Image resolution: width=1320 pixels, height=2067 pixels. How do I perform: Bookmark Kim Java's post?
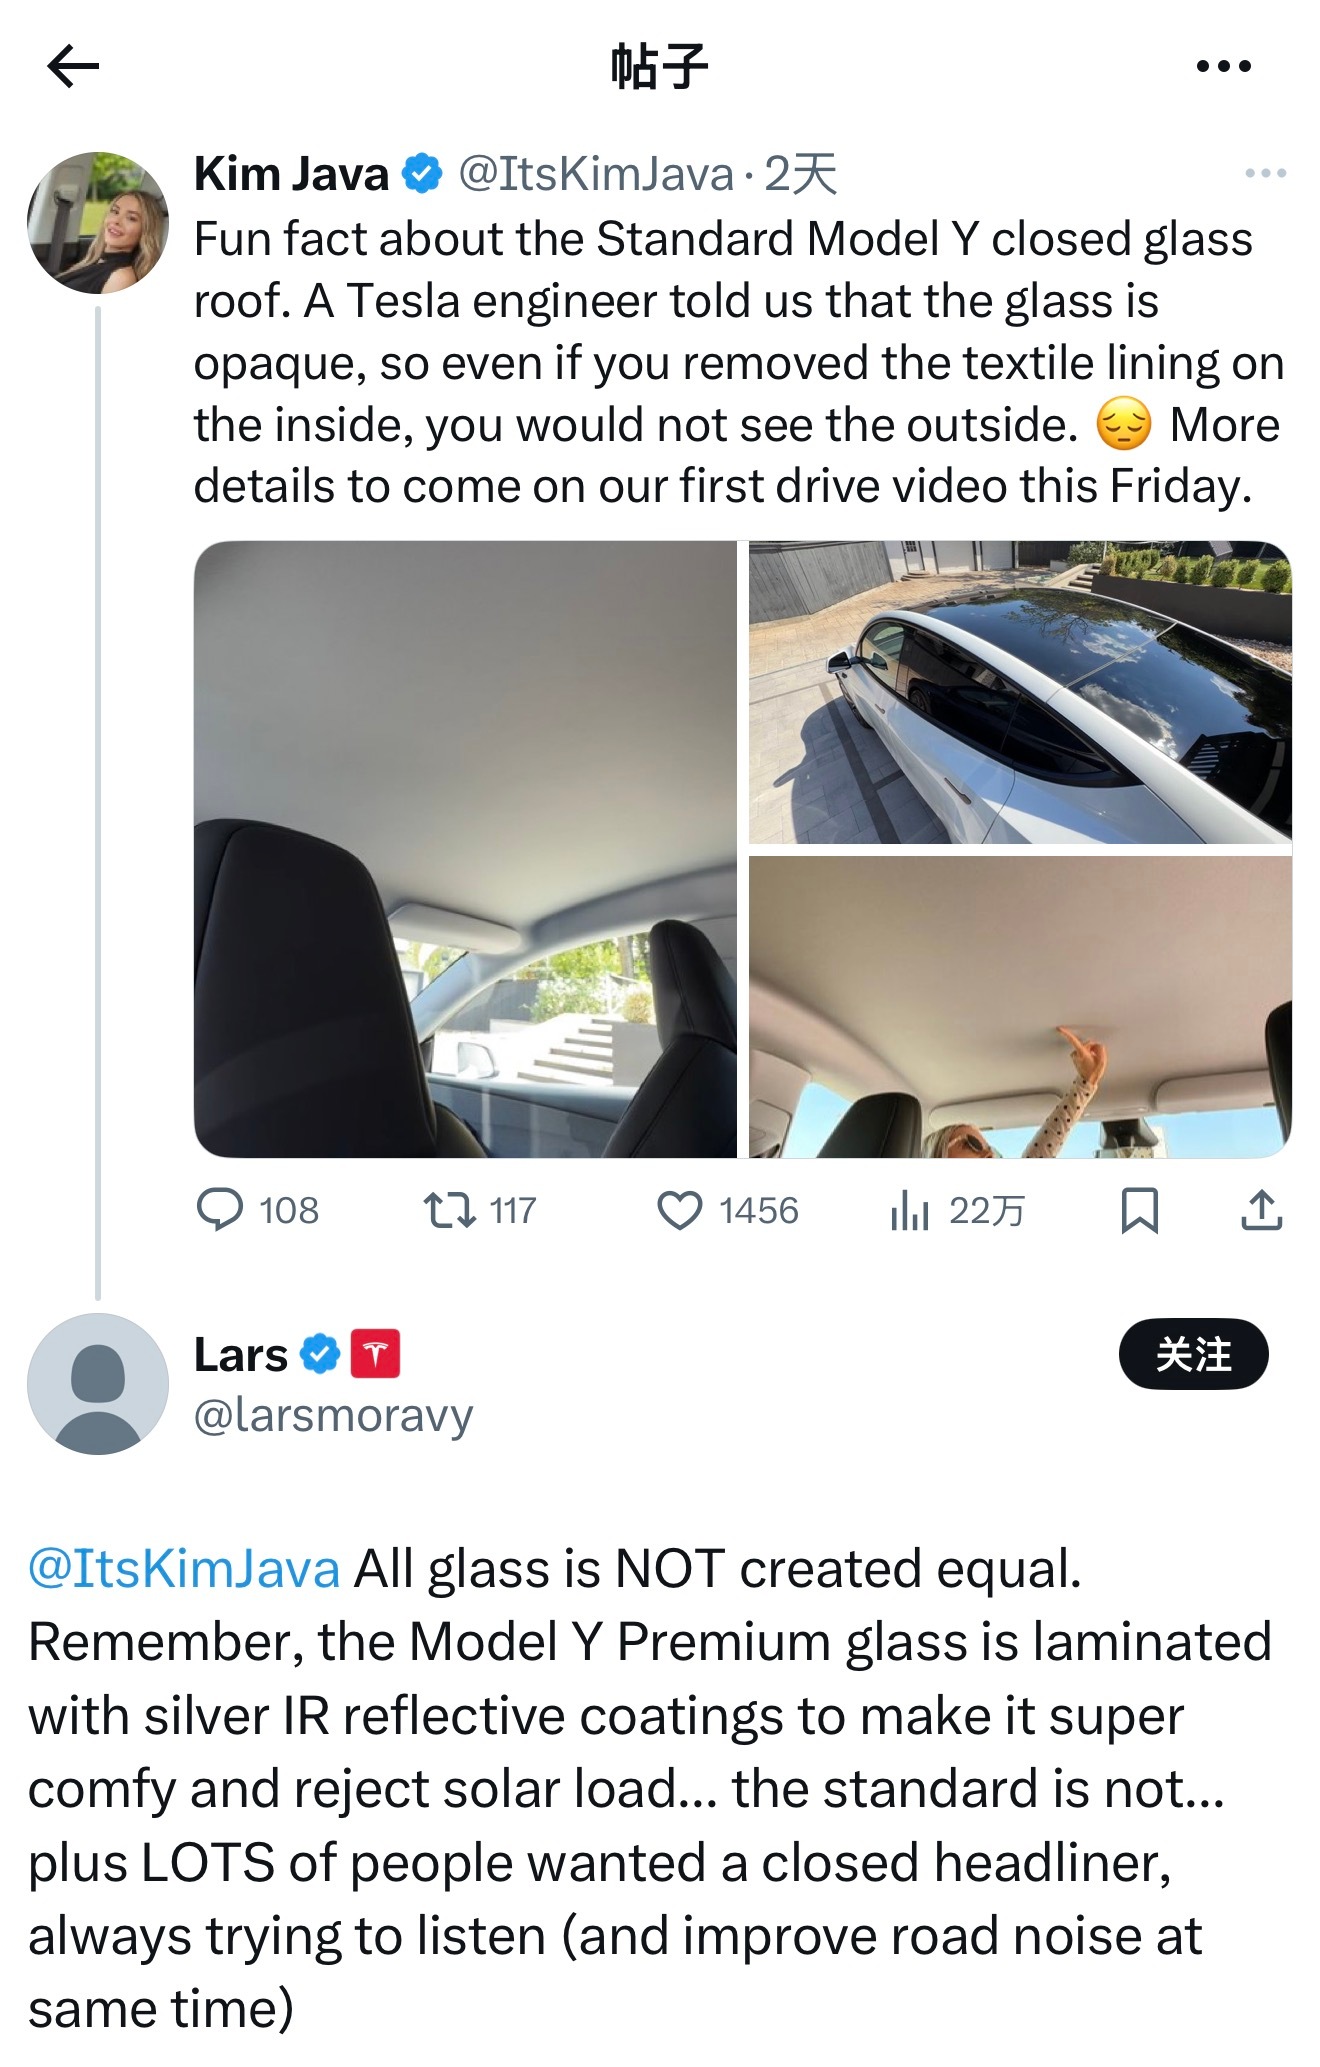coord(1139,1210)
